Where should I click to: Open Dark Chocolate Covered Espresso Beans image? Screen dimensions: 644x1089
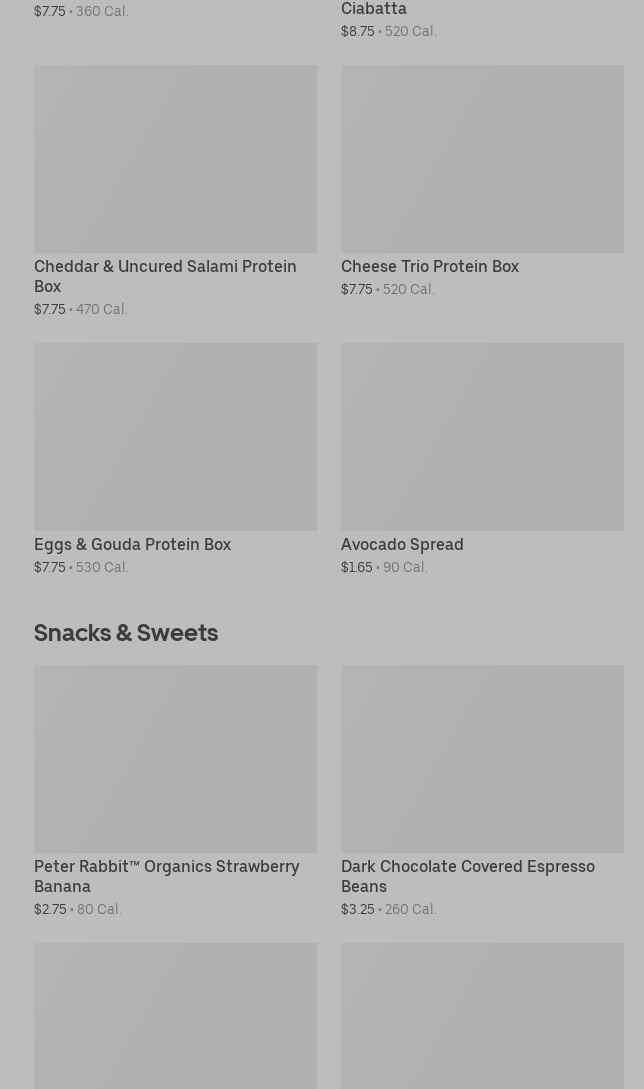point(482,759)
